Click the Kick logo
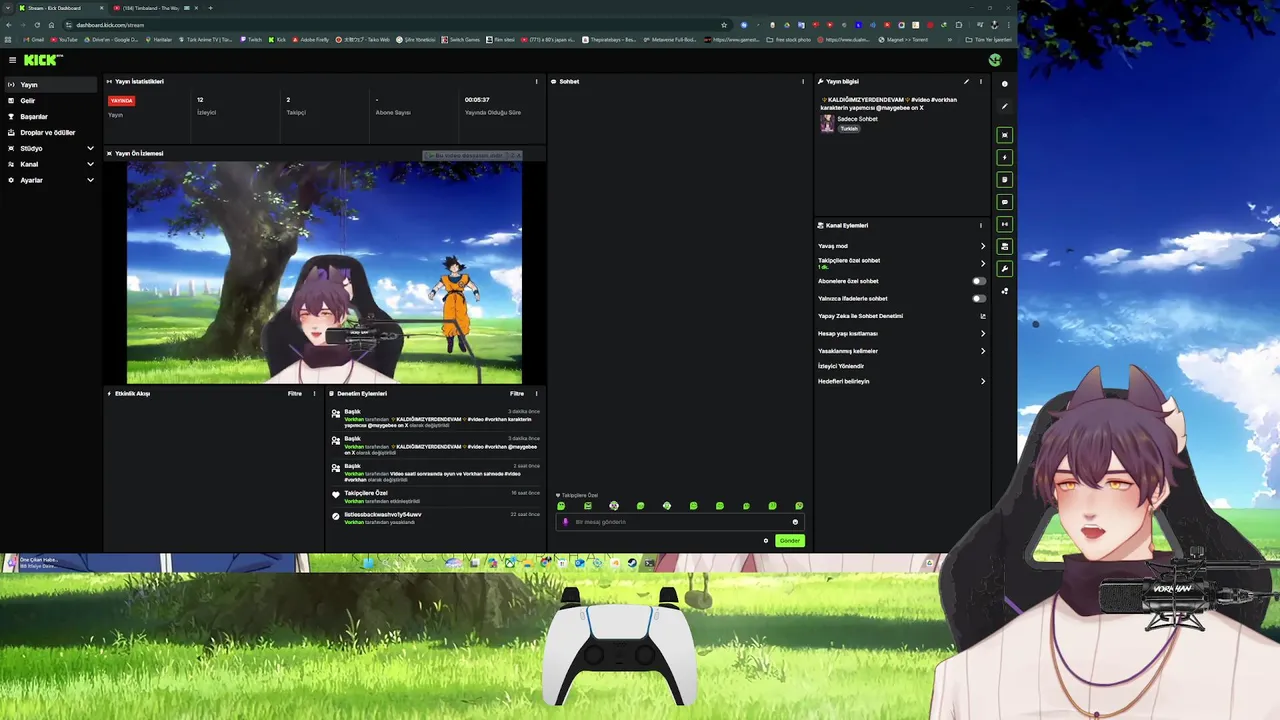The image size is (1280, 720). point(43,60)
